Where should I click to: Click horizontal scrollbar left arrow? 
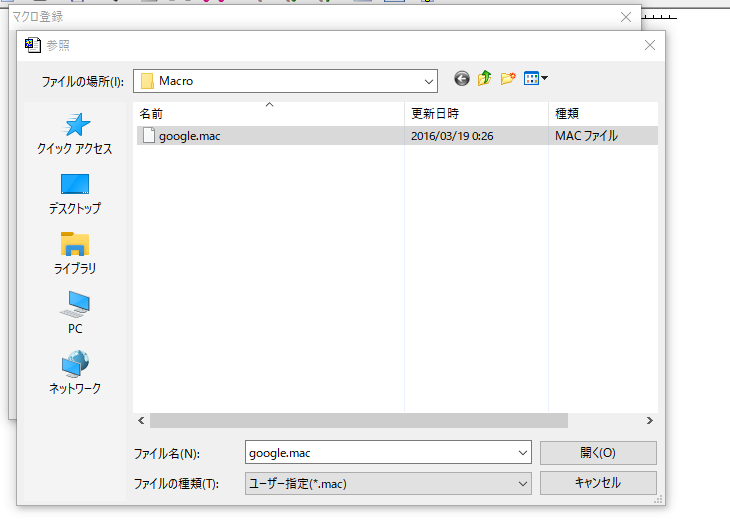coord(141,420)
